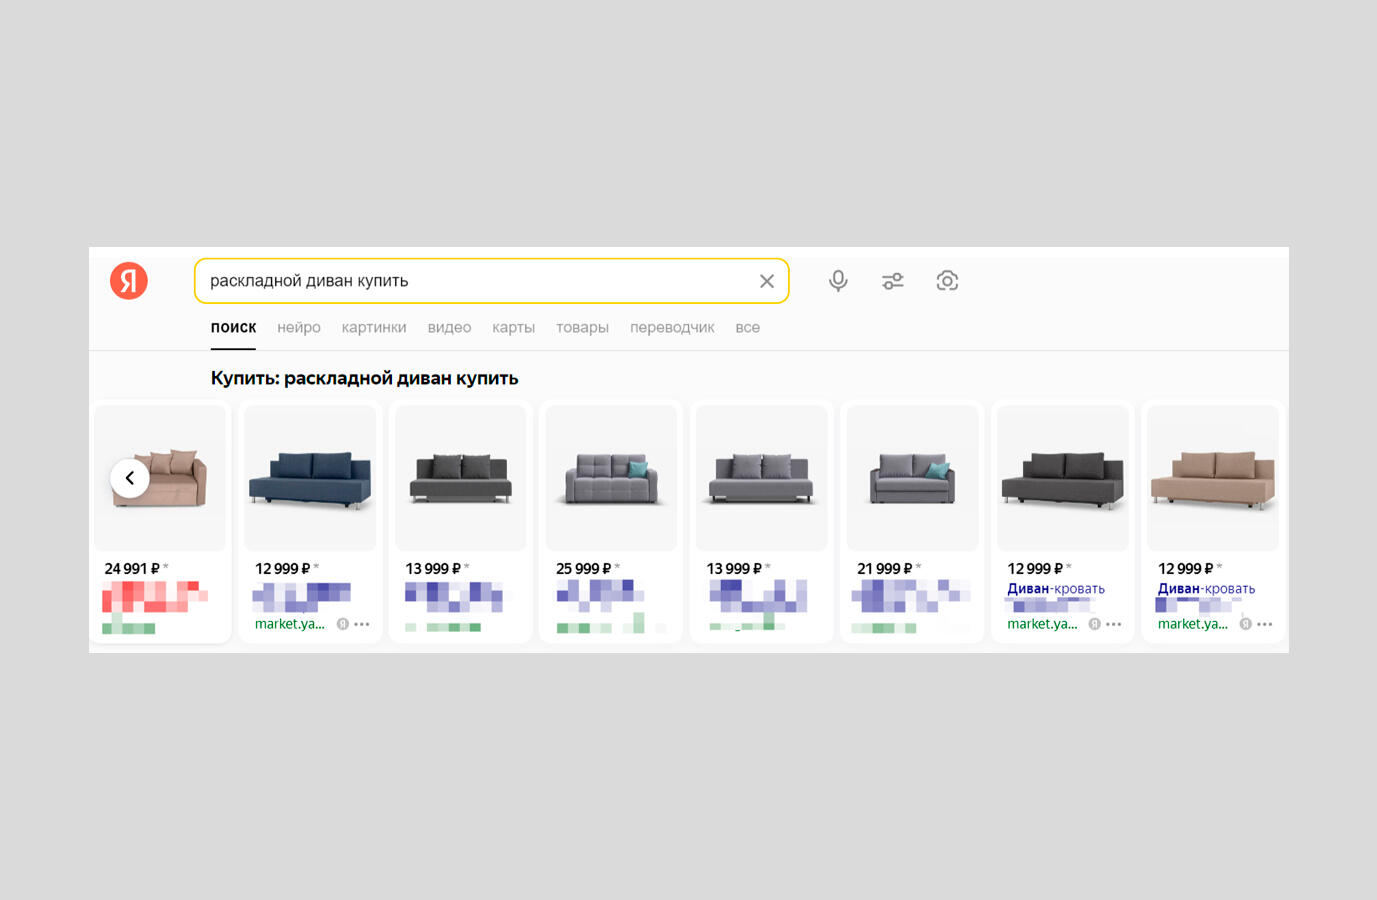Viewport: 1377px width, 900px height.
Task: Open the видео tab
Action: [x=449, y=327]
